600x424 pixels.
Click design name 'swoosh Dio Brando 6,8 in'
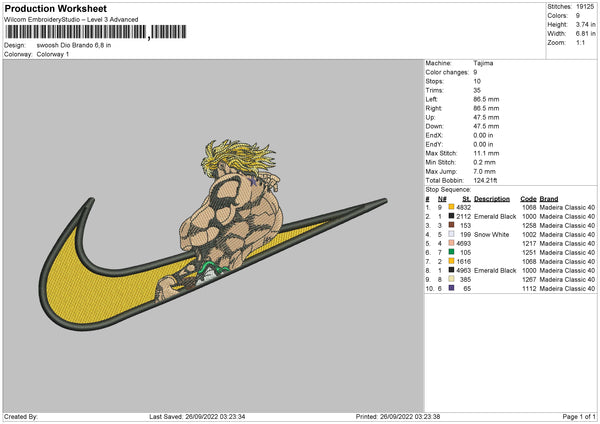coord(74,45)
